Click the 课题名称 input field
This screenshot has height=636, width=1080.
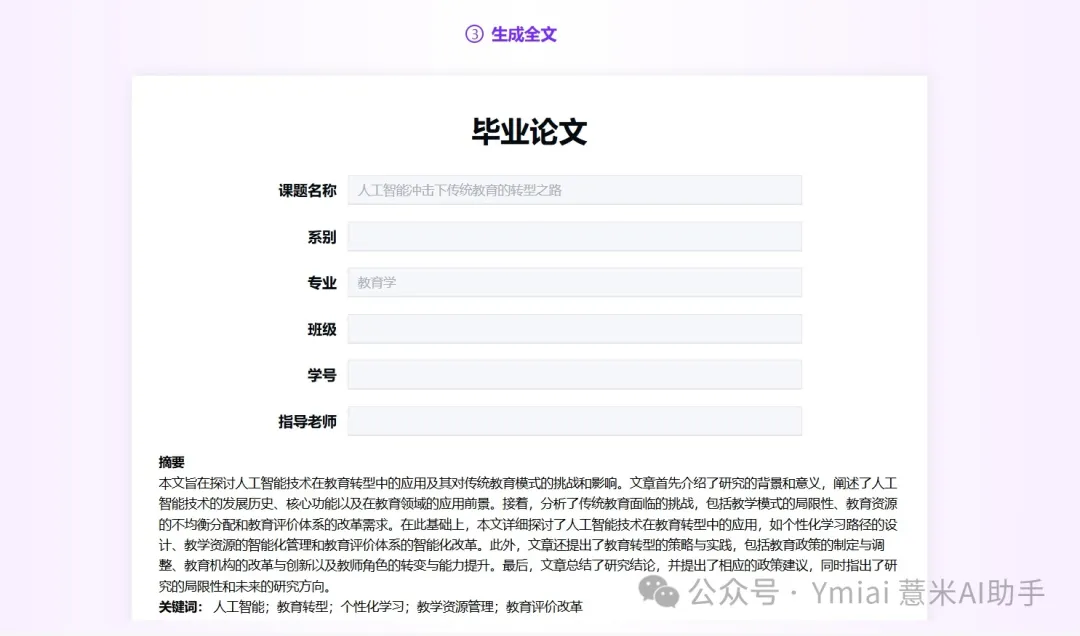573,189
